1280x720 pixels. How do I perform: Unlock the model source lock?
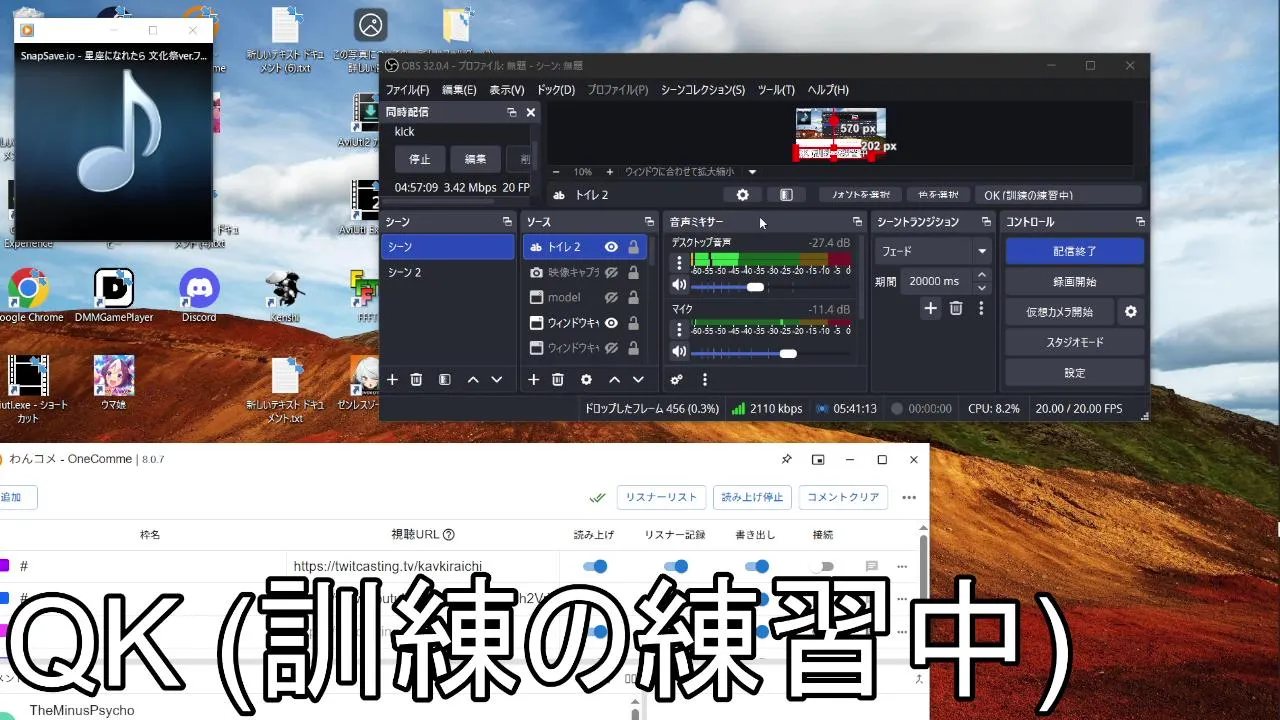pos(633,298)
